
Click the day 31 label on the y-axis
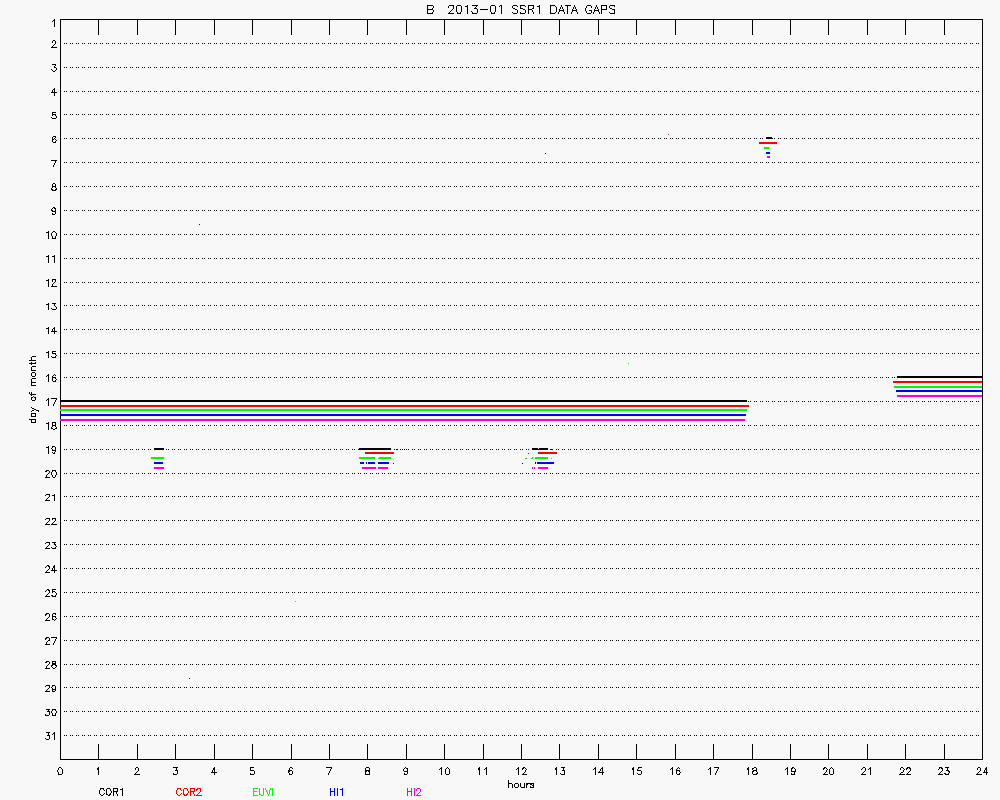[x=50, y=735]
